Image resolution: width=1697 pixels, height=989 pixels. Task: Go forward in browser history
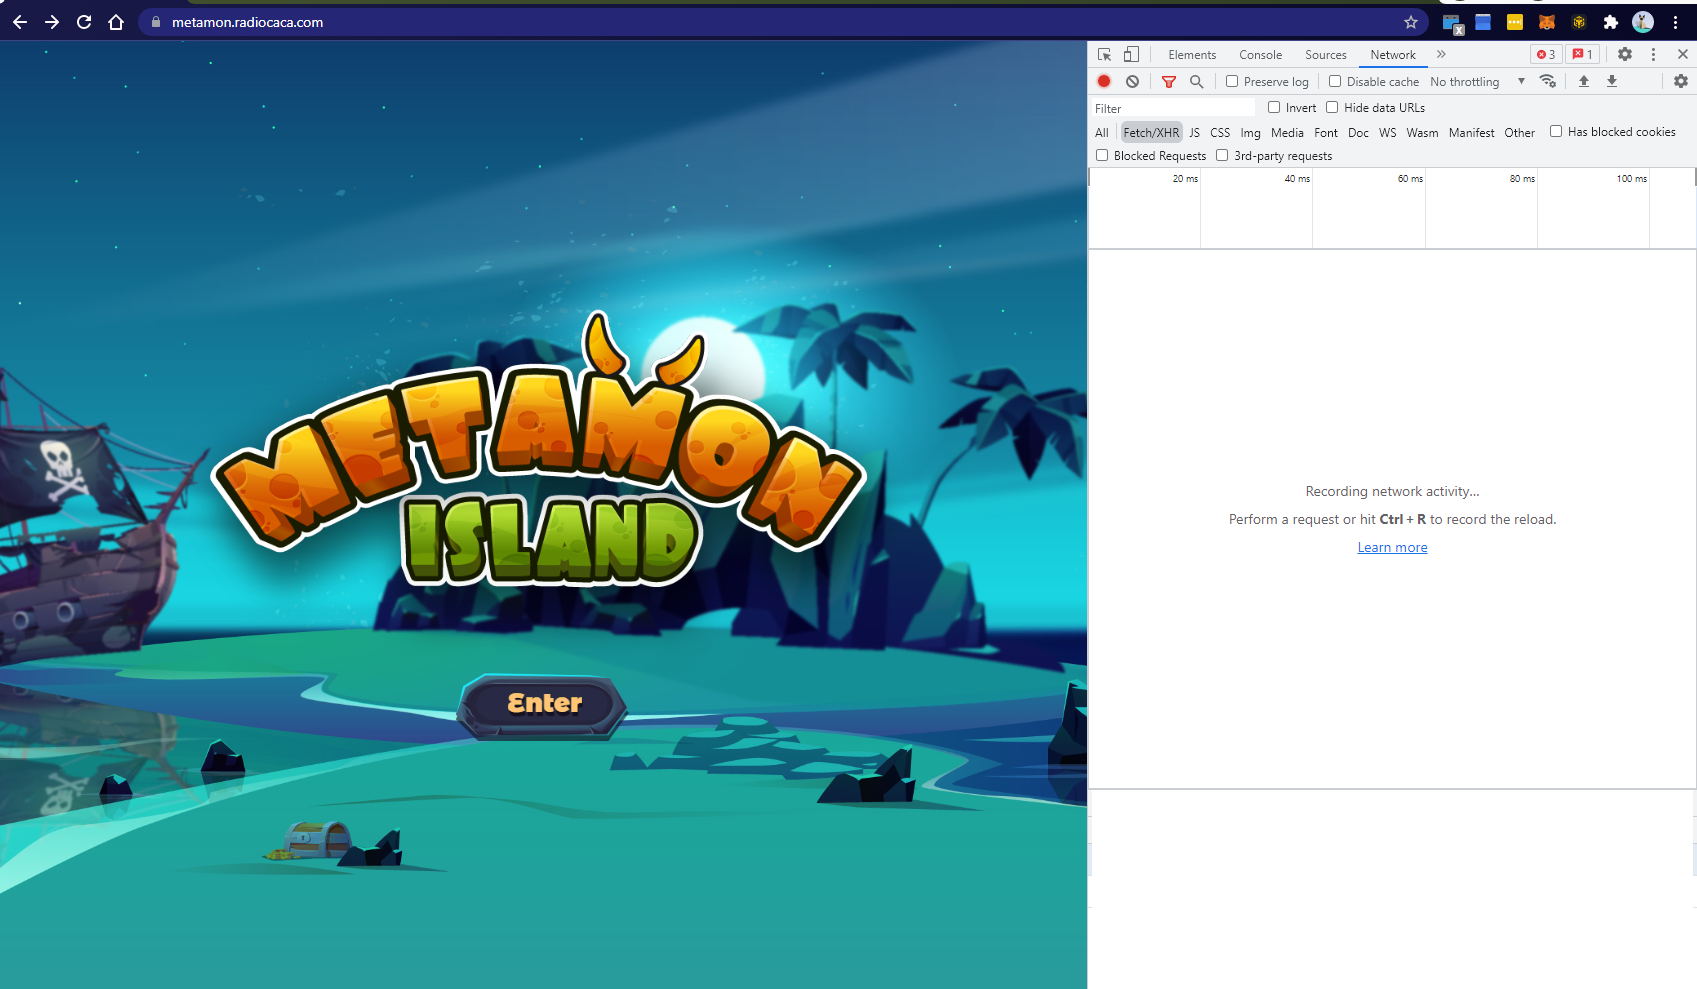(x=52, y=22)
